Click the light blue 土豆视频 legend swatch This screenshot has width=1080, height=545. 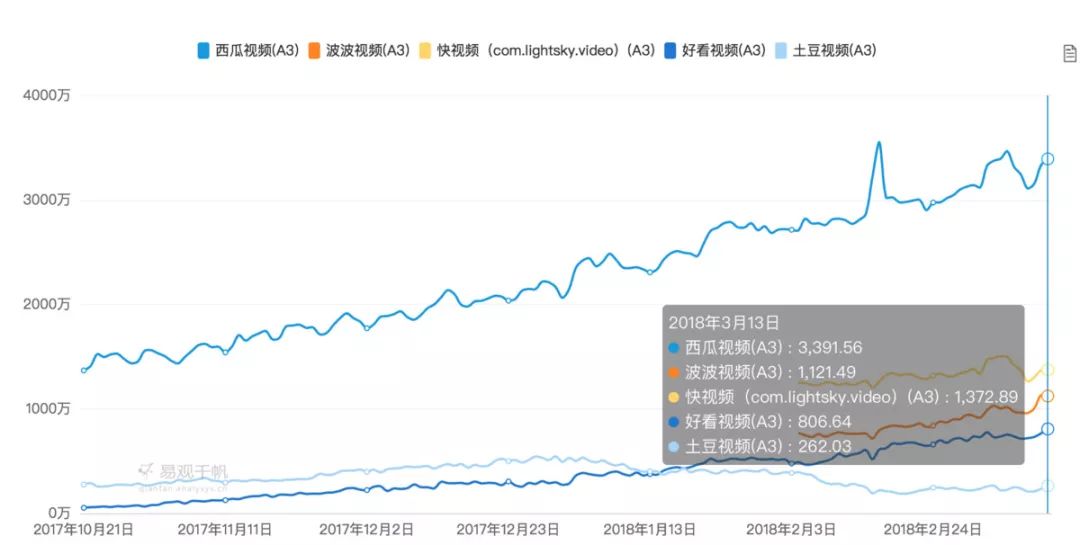781,50
